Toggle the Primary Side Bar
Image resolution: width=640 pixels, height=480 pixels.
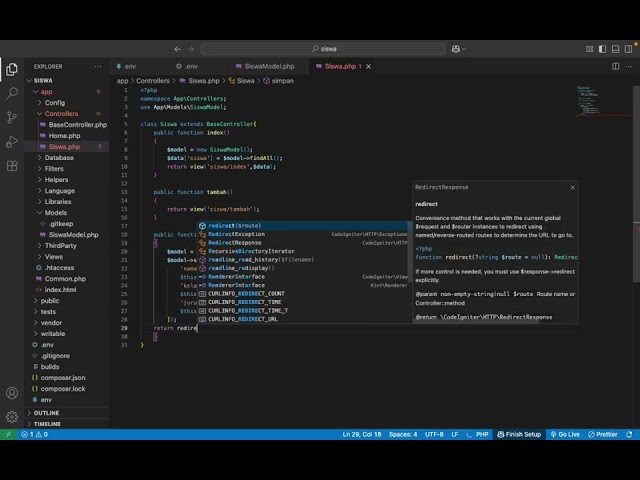[602, 49]
